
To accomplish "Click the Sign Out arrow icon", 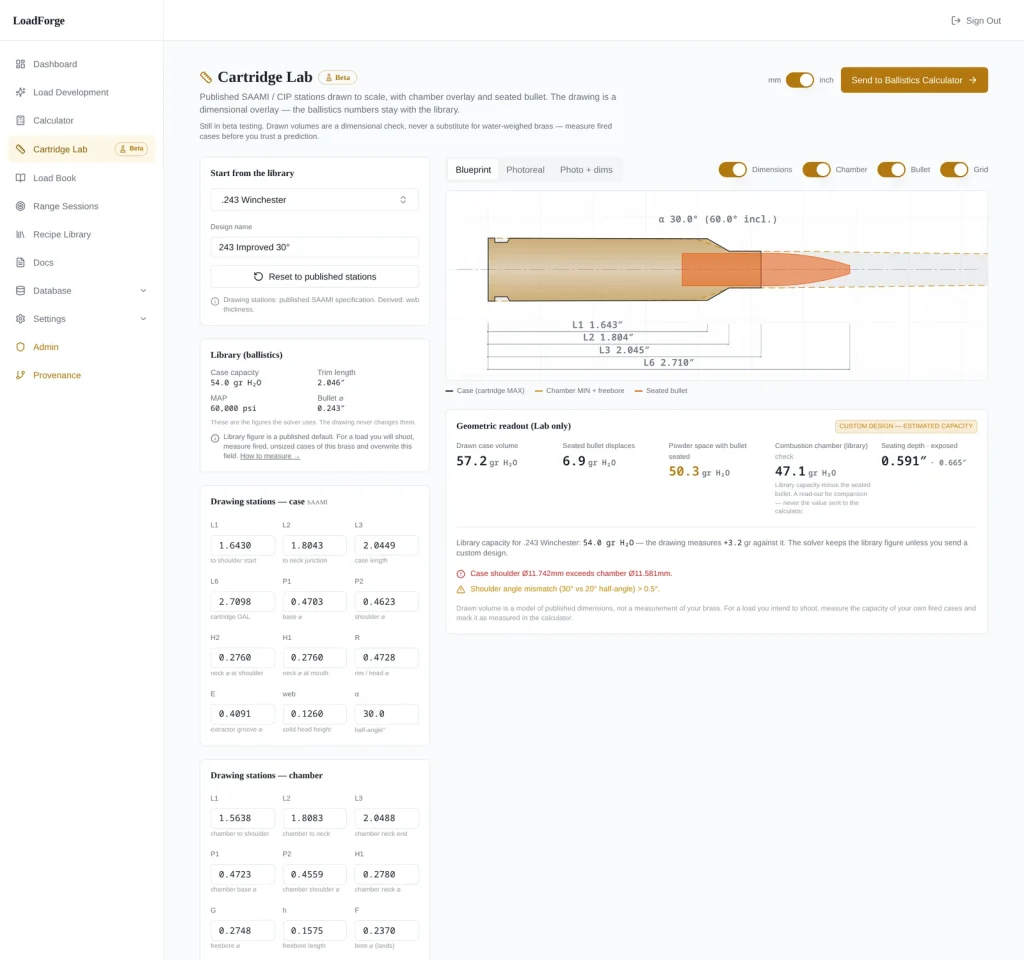I will (955, 20).
